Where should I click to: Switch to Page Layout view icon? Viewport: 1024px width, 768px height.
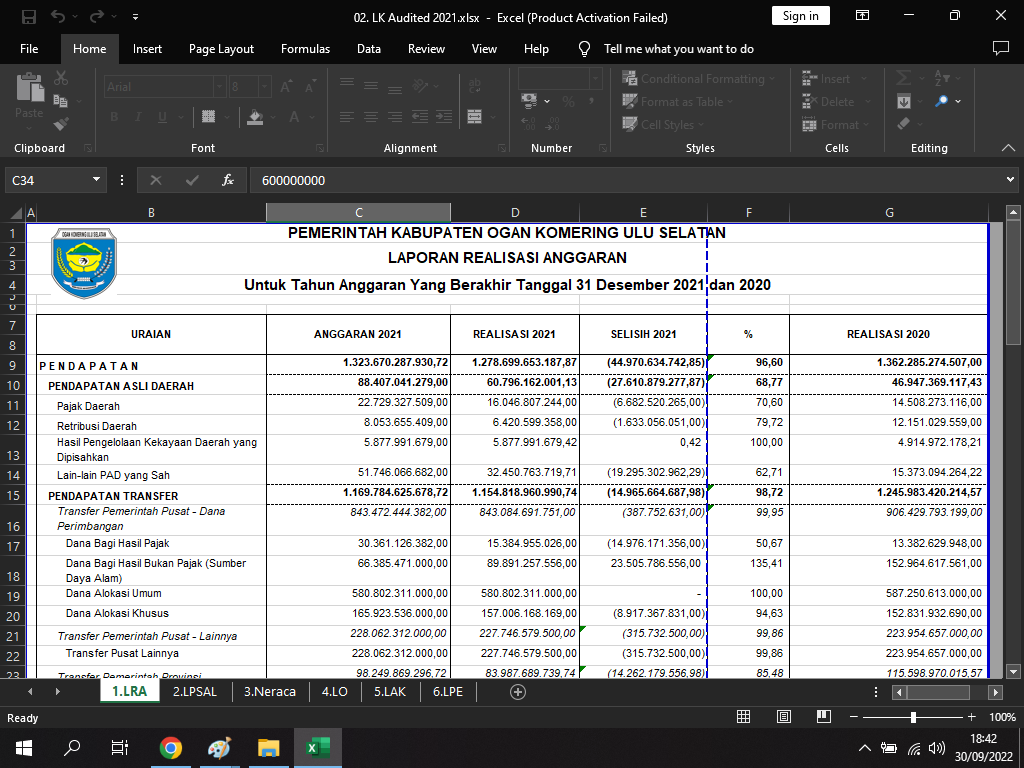(785, 717)
